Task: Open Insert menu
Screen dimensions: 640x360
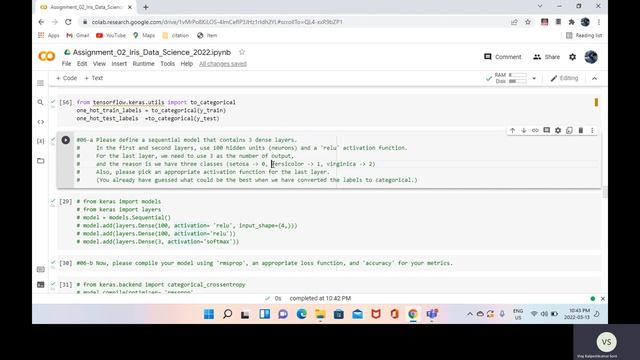Action: [119, 64]
